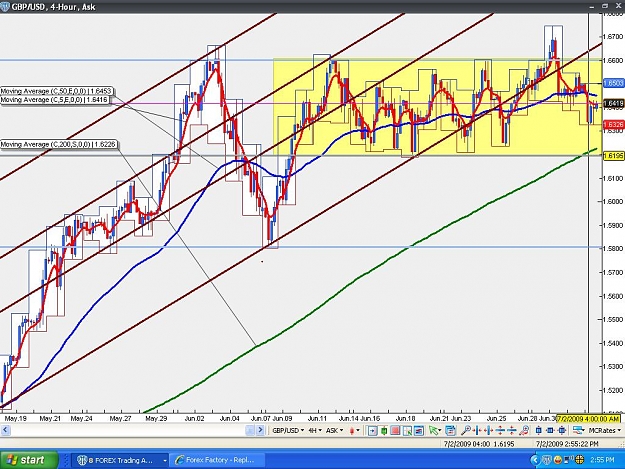This screenshot has width=625, height=469.
Task: Click the zoom in magnifier icon
Action: 466,430
